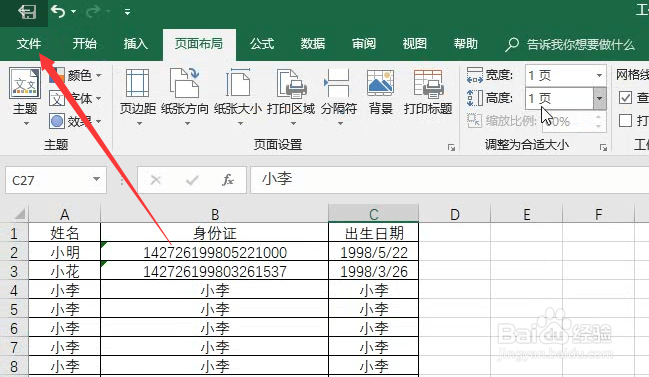Screen dimensions: 649x377
Task: Click the Name Box showing C27
Action: (56, 180)
